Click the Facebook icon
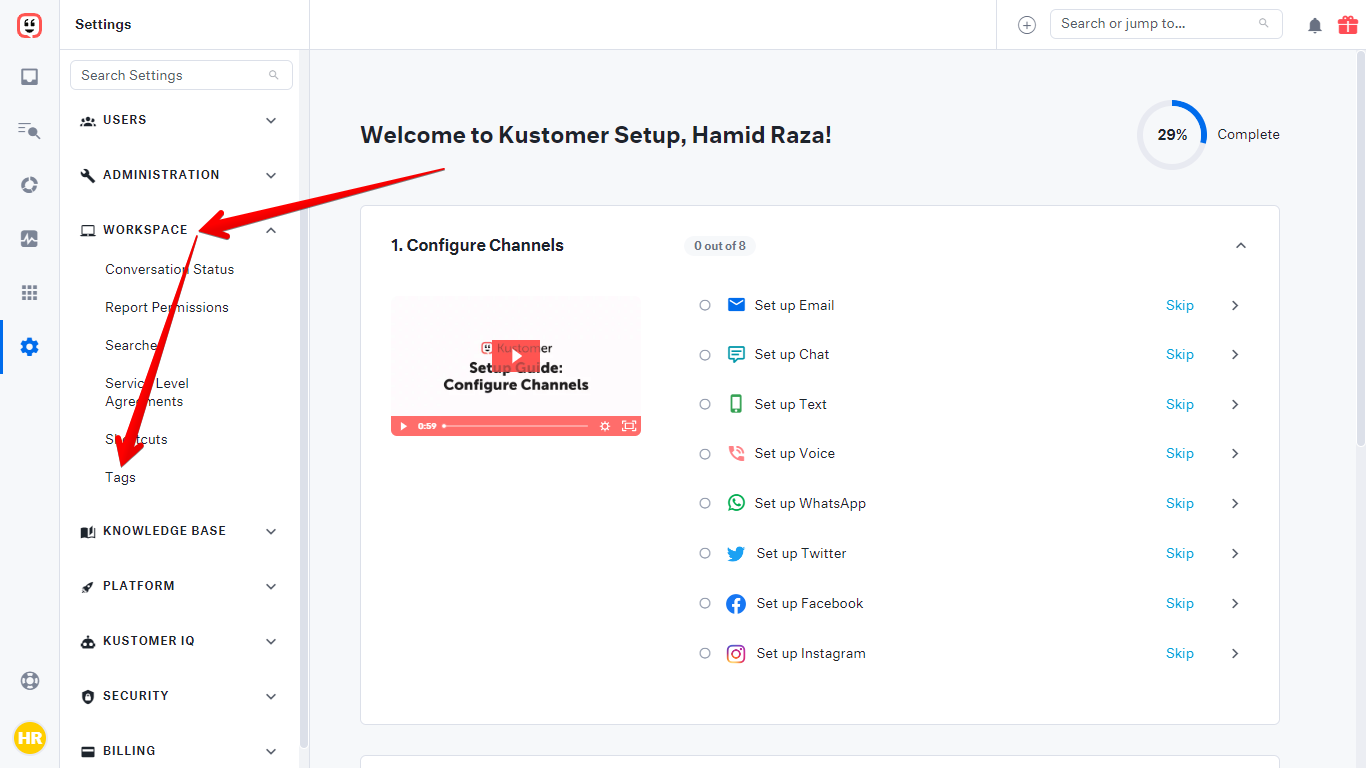The width and height of the screenshot is (1366, 768). (736, 603)
